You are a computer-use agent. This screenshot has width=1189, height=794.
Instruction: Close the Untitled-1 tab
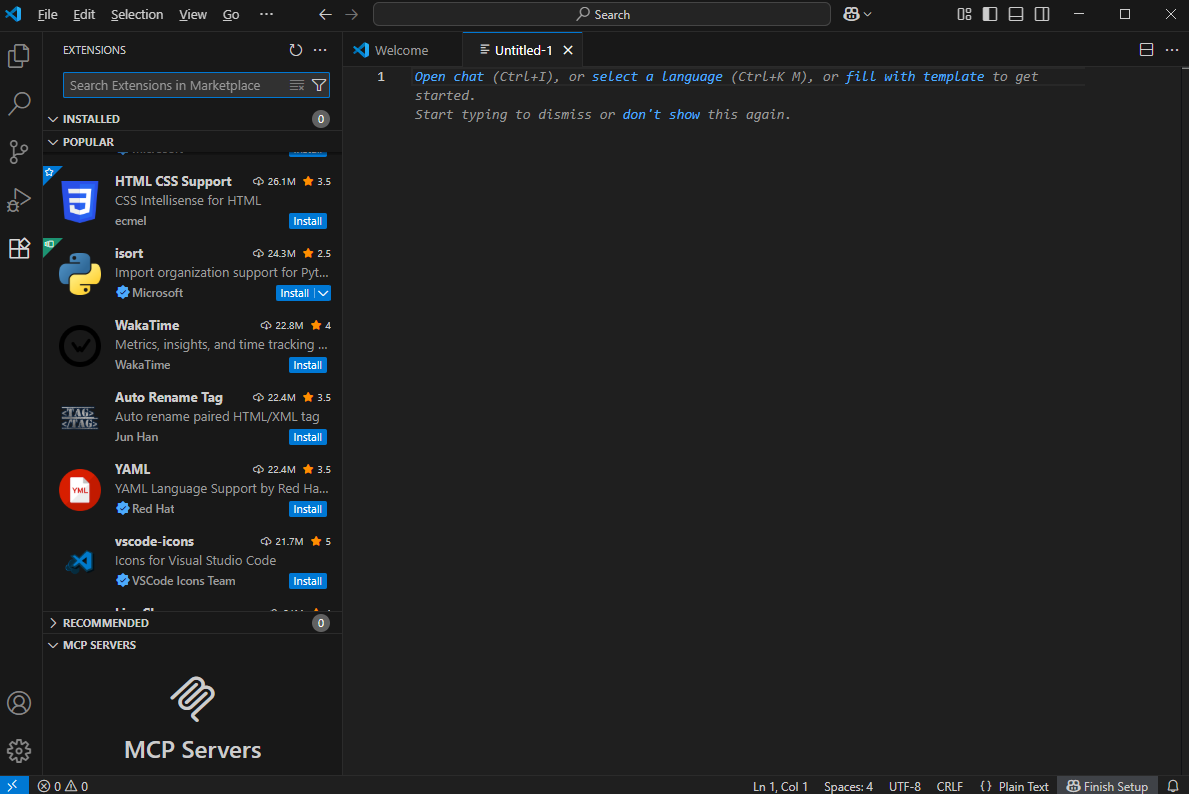pyautogui.click(x=568, y=50)
